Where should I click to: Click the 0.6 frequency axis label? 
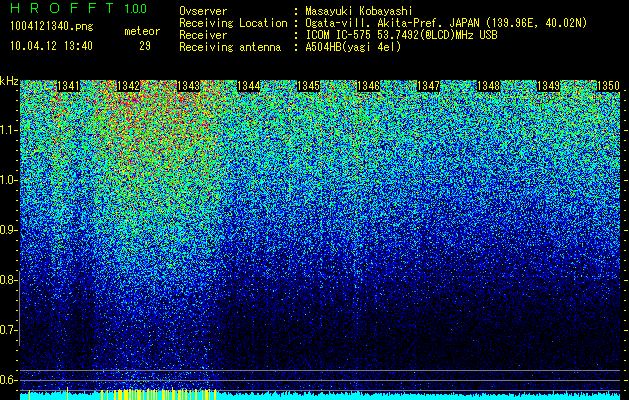pyautogui.click(x=9, y=380)
